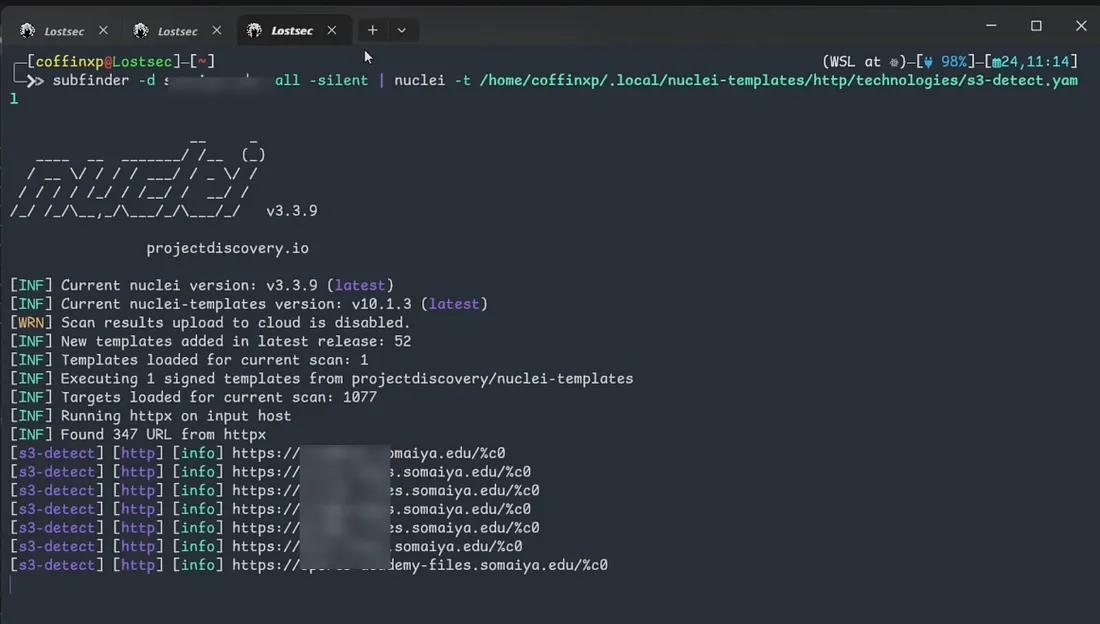
Task: Click the 24,11:14 time in prompt
Action: tap(1031, 62)
